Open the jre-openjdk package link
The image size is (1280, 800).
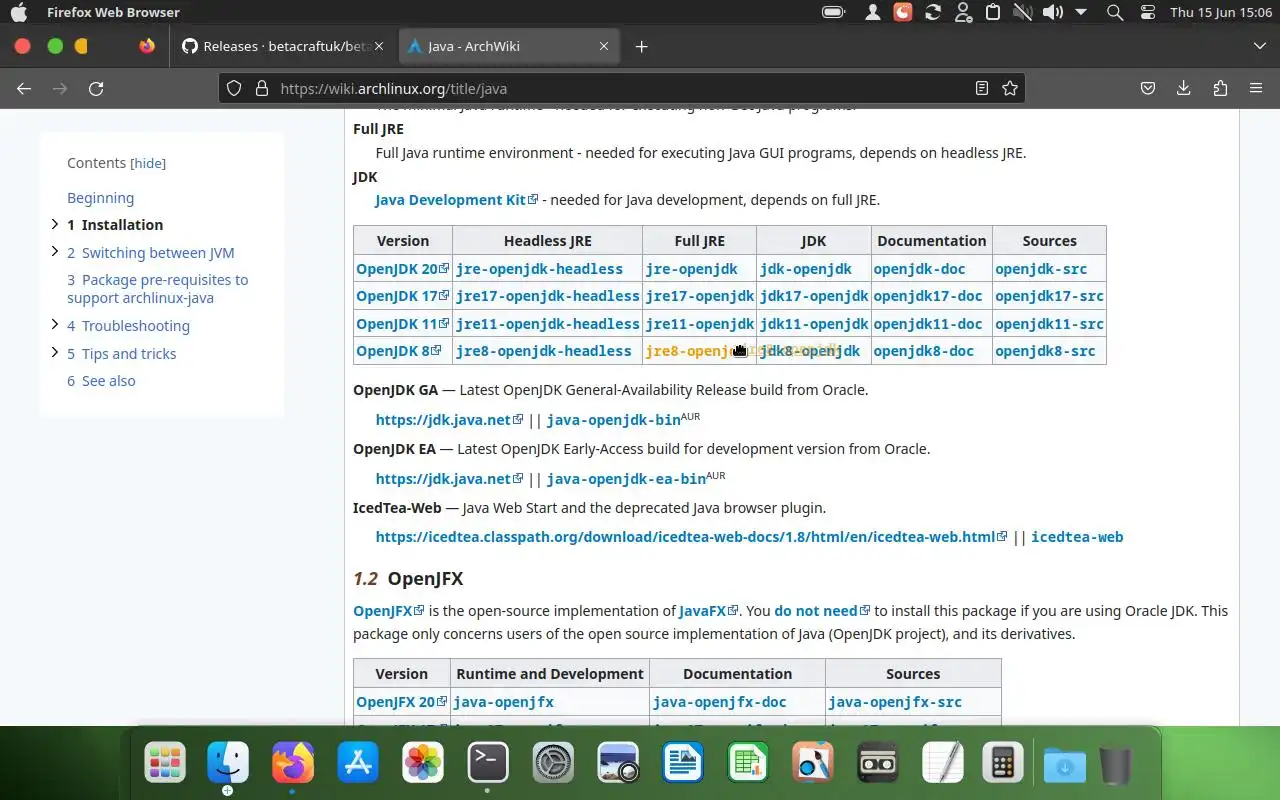692,269
